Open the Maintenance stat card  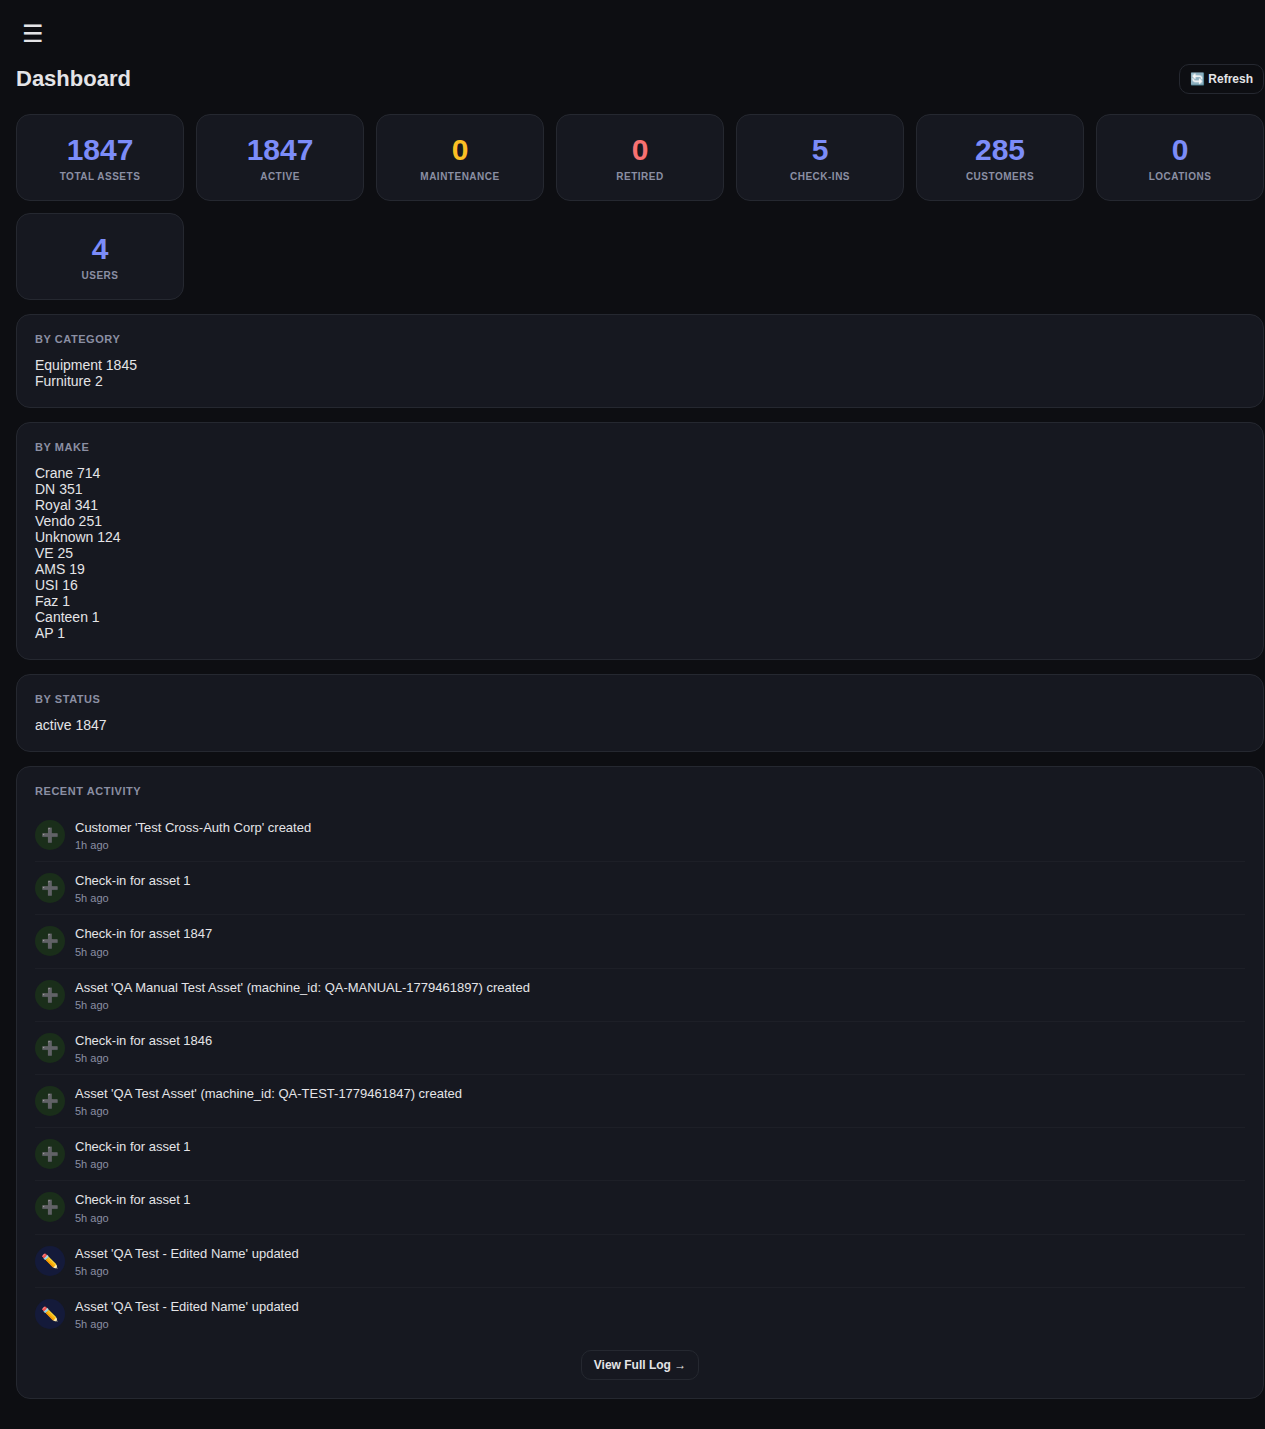coord(460,158)
